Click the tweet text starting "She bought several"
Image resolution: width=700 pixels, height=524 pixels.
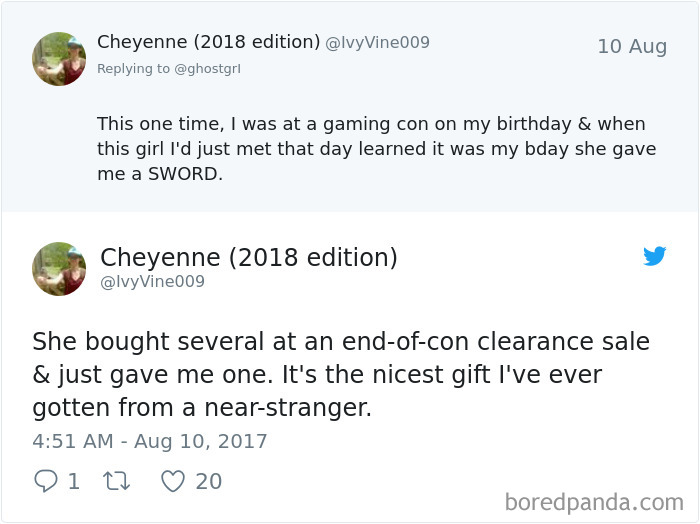340,374
